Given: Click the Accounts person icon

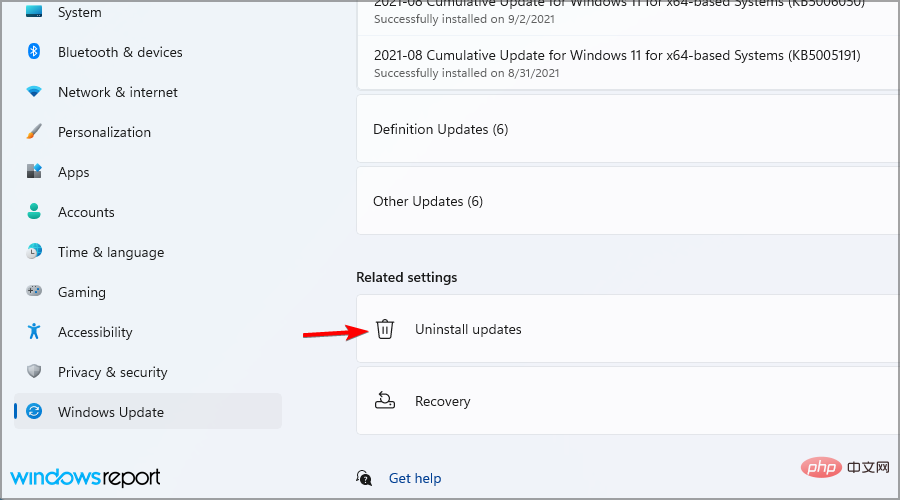Looking at the screenshot, I should (34, 211).
